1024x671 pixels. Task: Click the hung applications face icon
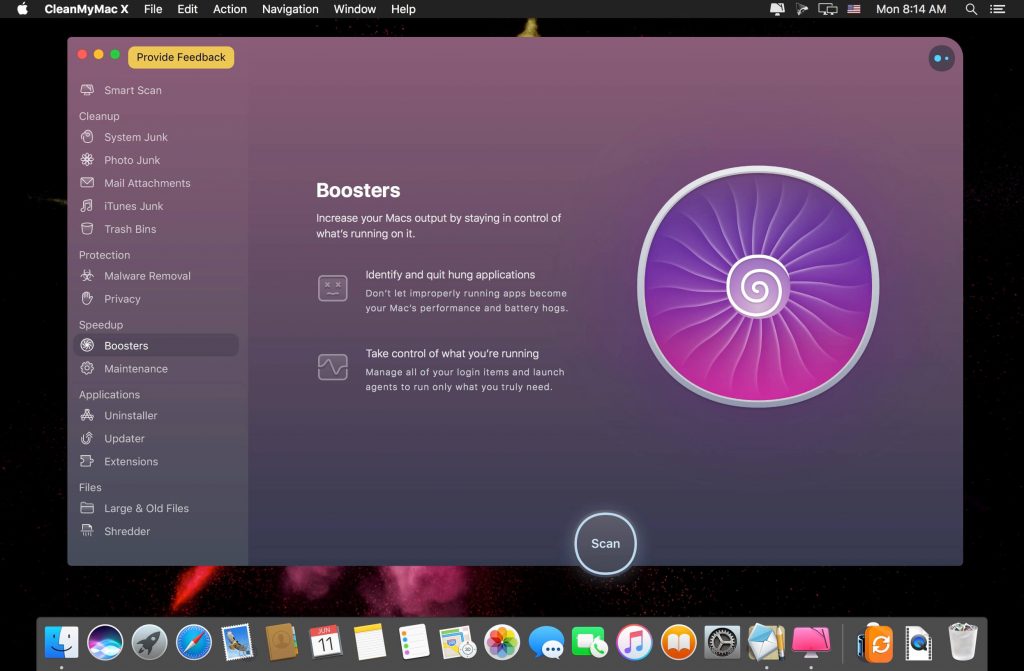(332, 288)
